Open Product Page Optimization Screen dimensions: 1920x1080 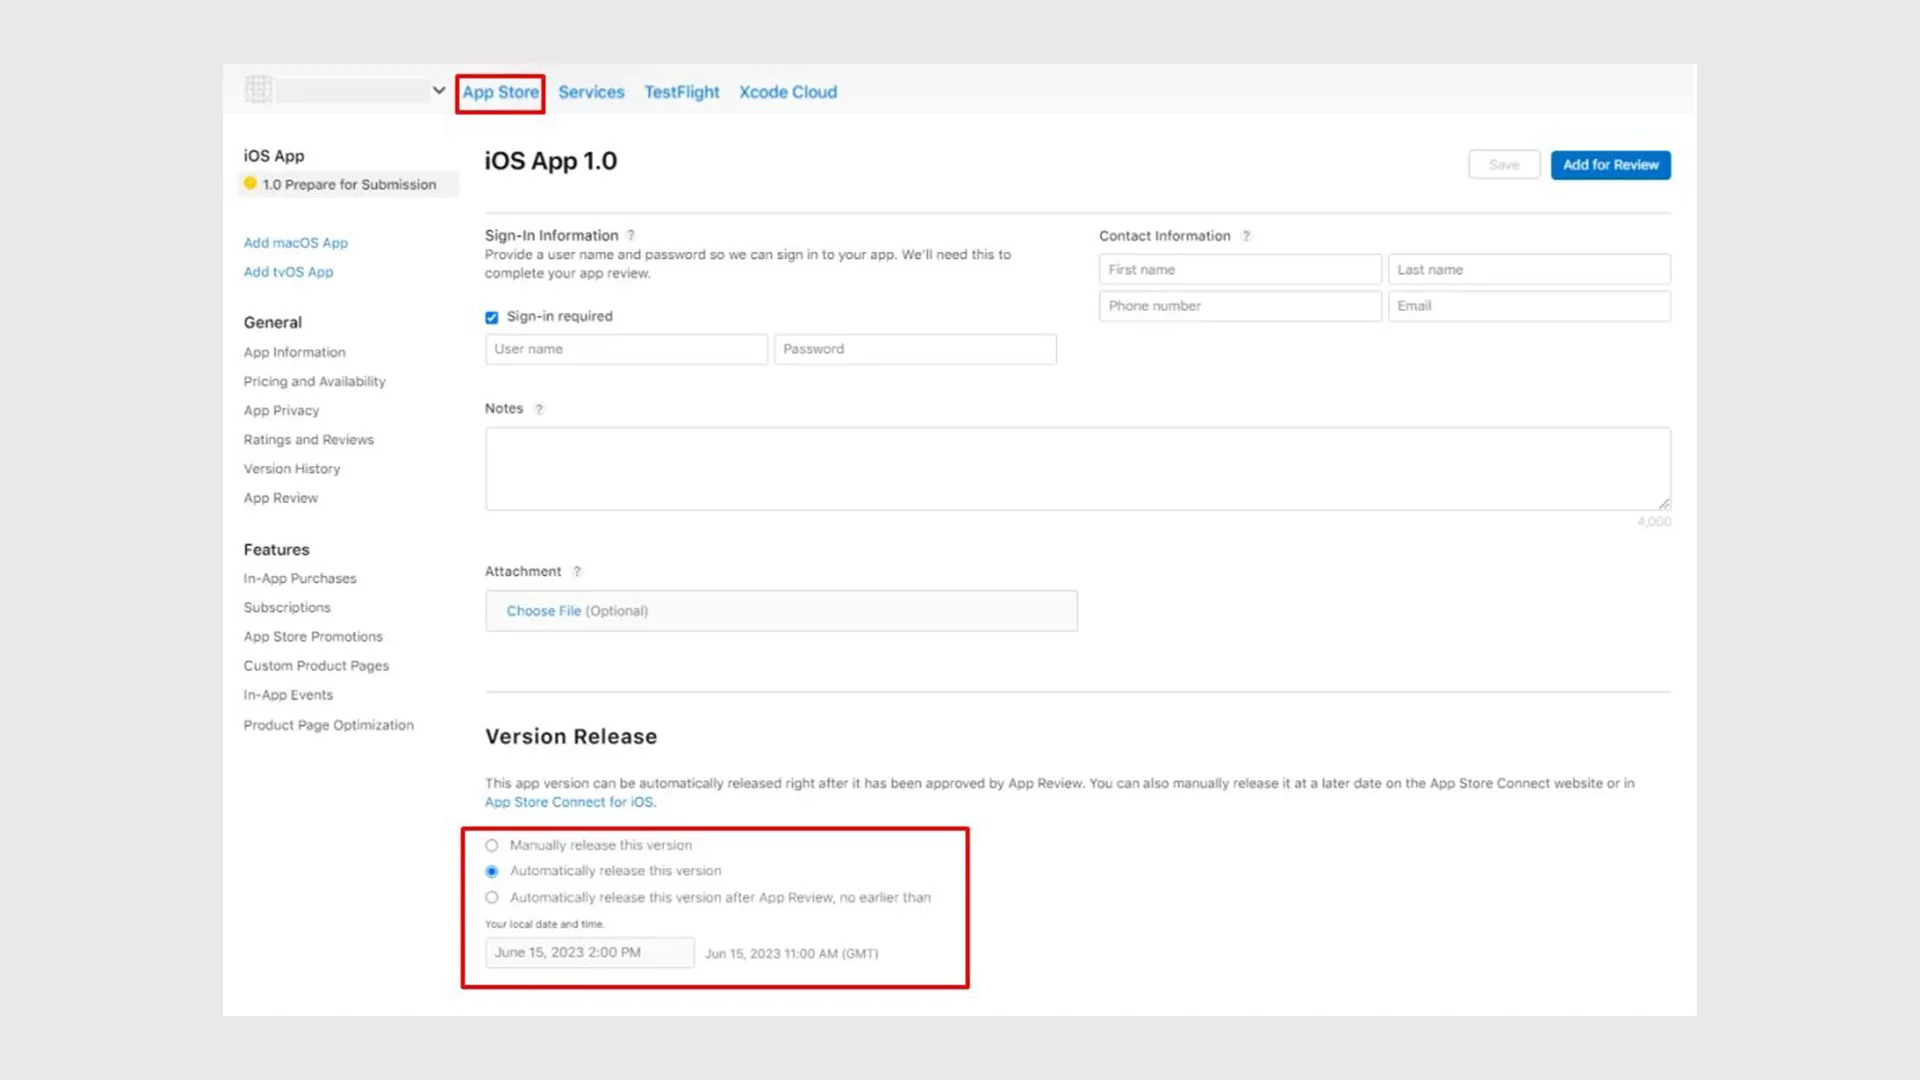pyautogui.click(x=329, y=725)
